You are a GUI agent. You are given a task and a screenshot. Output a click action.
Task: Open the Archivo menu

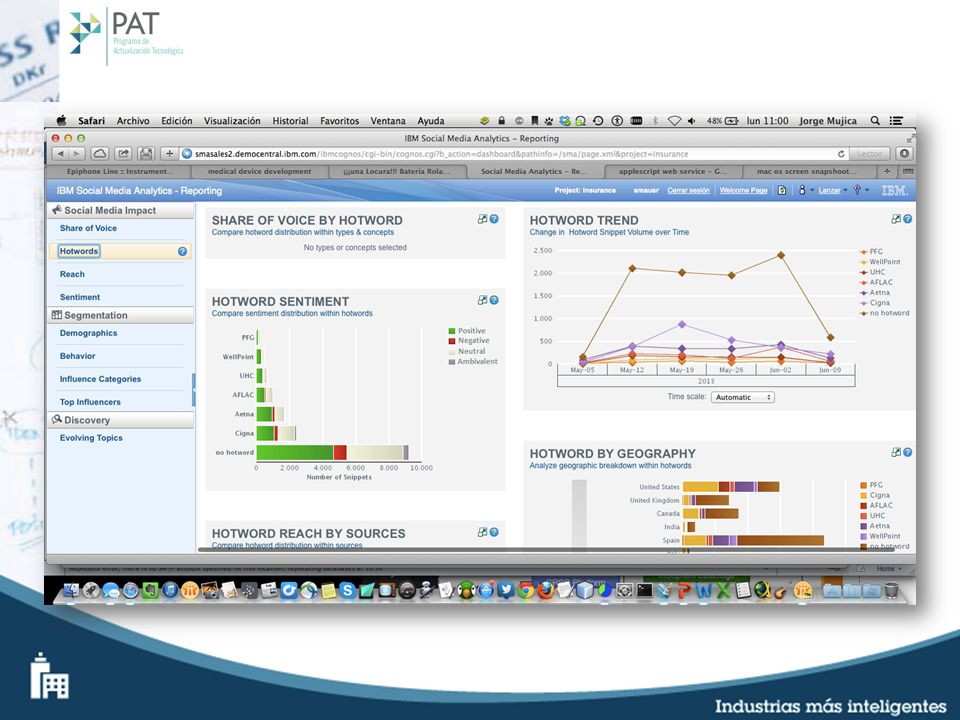133,121
